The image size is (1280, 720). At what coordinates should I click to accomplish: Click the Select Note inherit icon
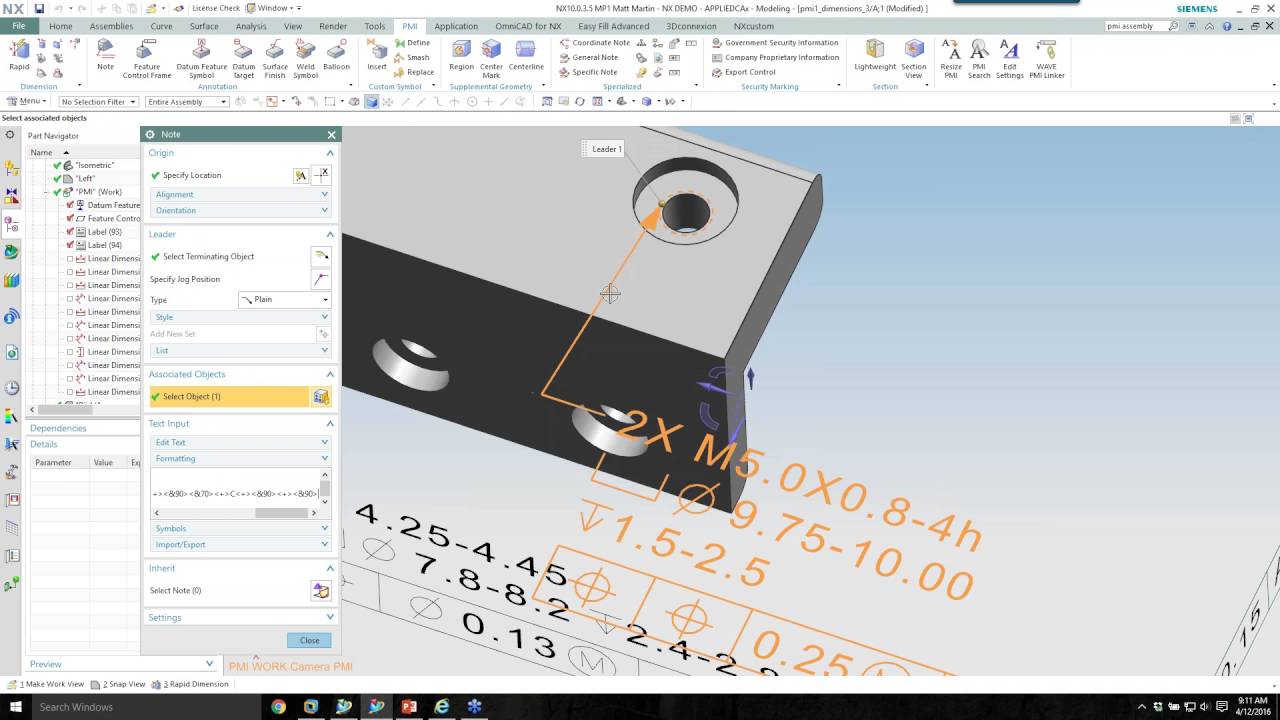pyautogui.click(x=321, y=591)
